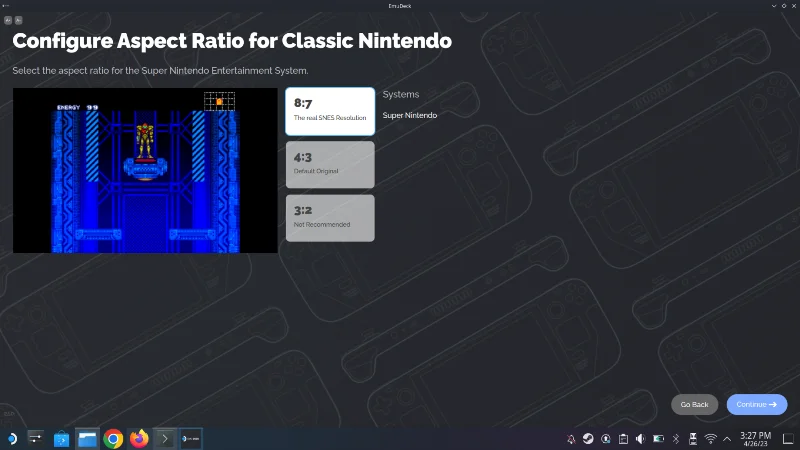Open the Steam tray icon
The width and height of the screenshot is (800, 450).
[588, 439]
